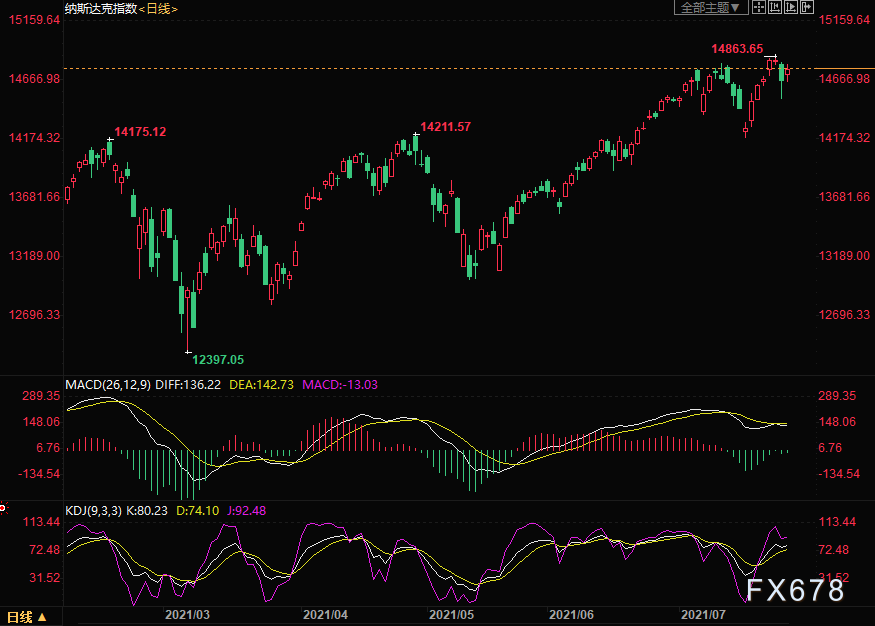The height and width of the screenshot is (626, 875).
Task: Click the J:92.48 value
Action: click(247, 511)
